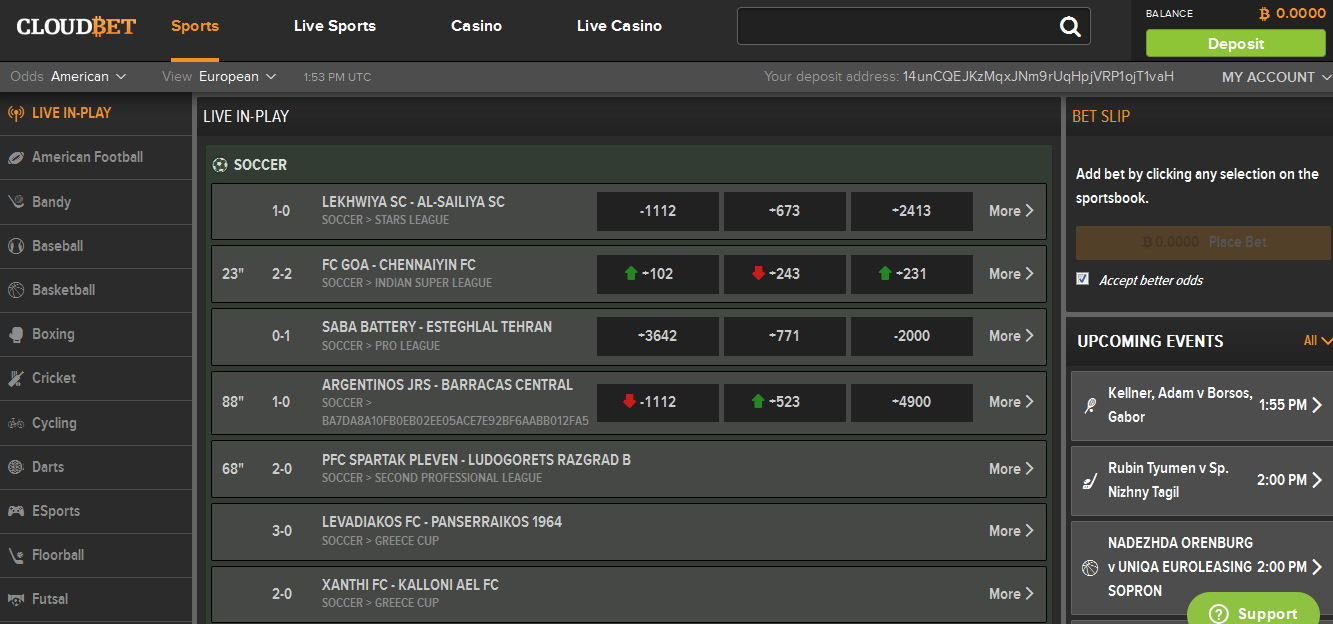
Task: Click the Boxing glove icon
Action: click(16, 334)
